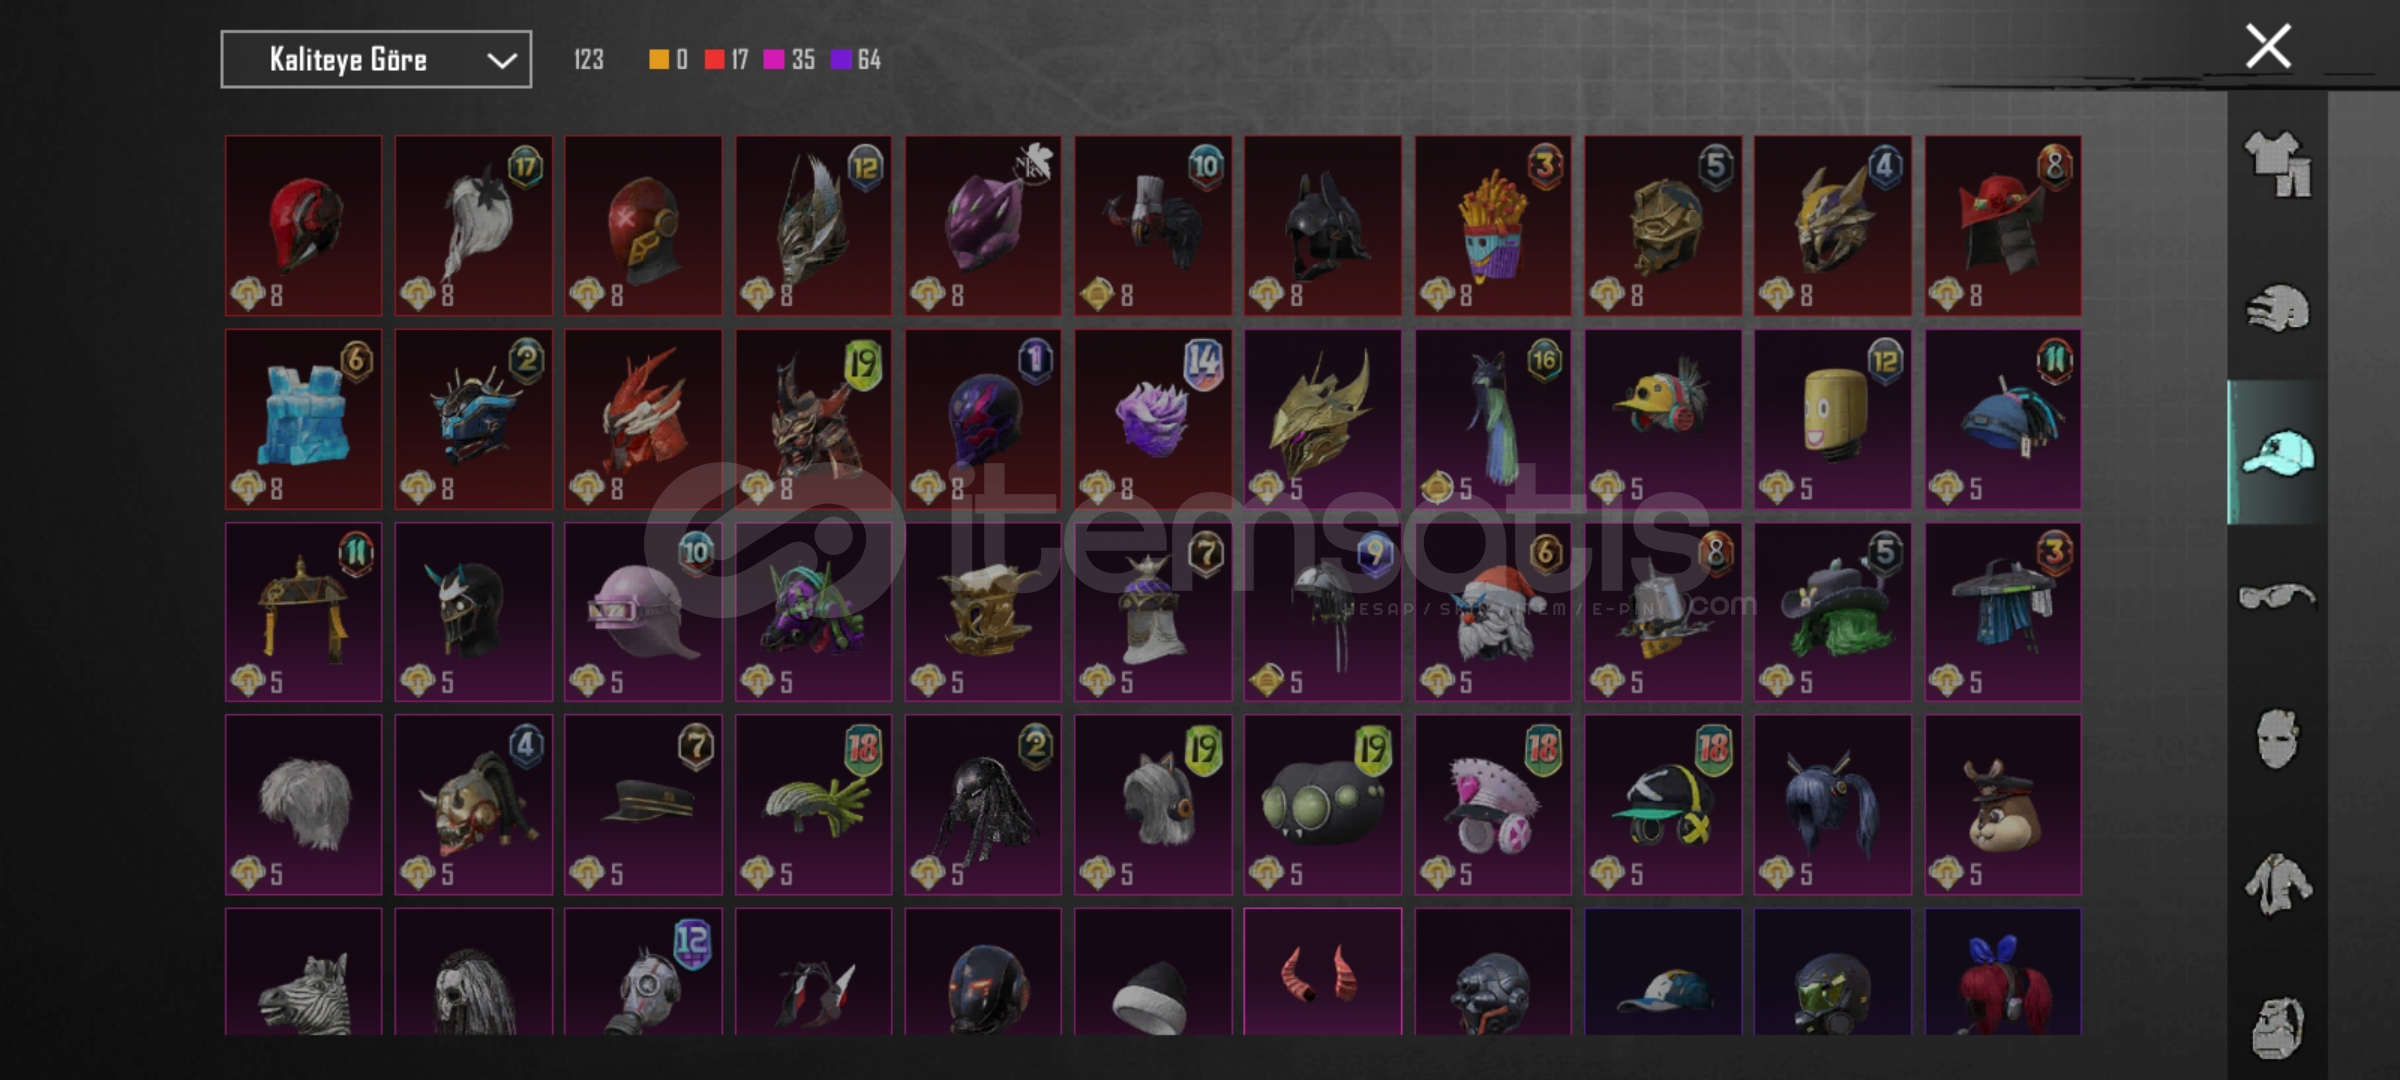Image resolution: width=2400 pixels, height=1080 pixels.
Task: Open the glasses category in sidebar
Action: pyautogui.click(x=2277, y=597)
